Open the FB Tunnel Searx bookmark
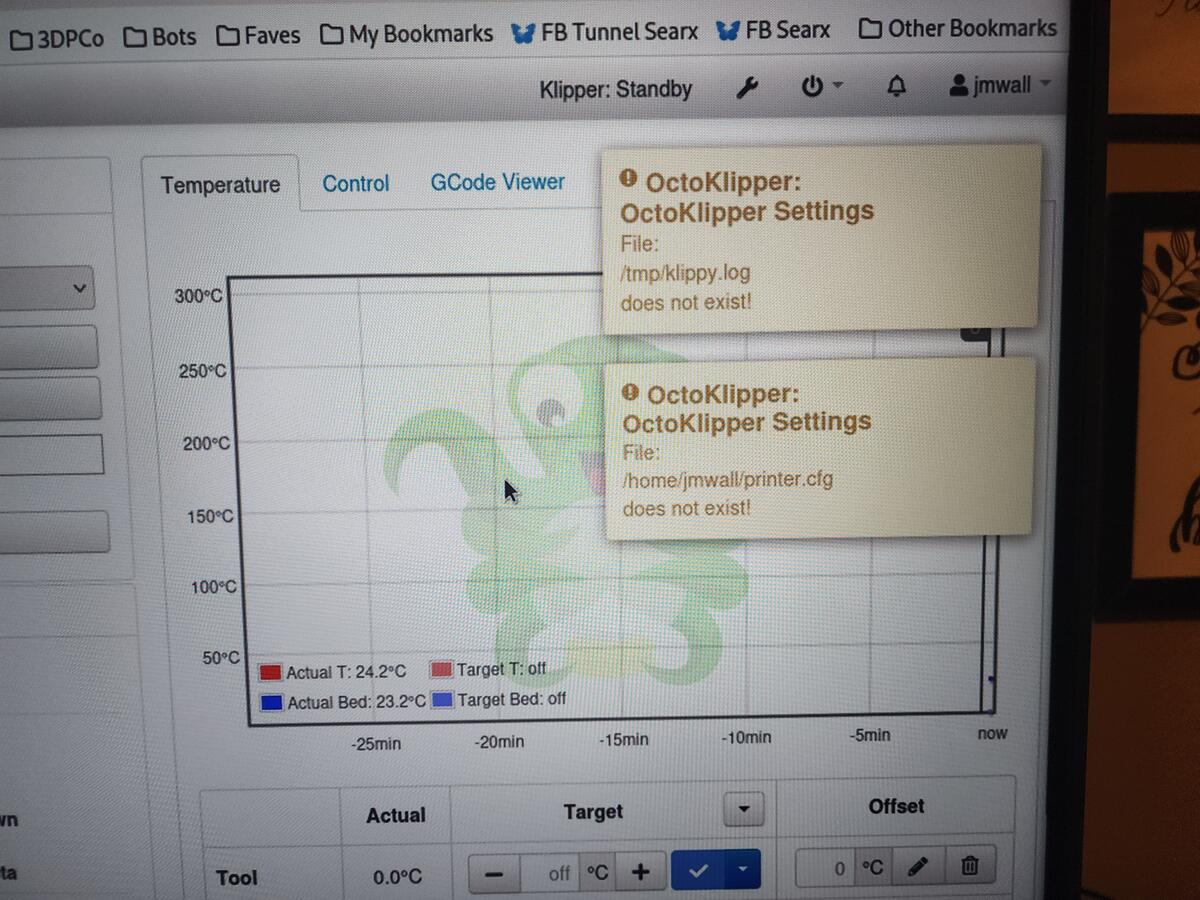1200x900 pixels. pyautogui.click(x=604, y=32)
